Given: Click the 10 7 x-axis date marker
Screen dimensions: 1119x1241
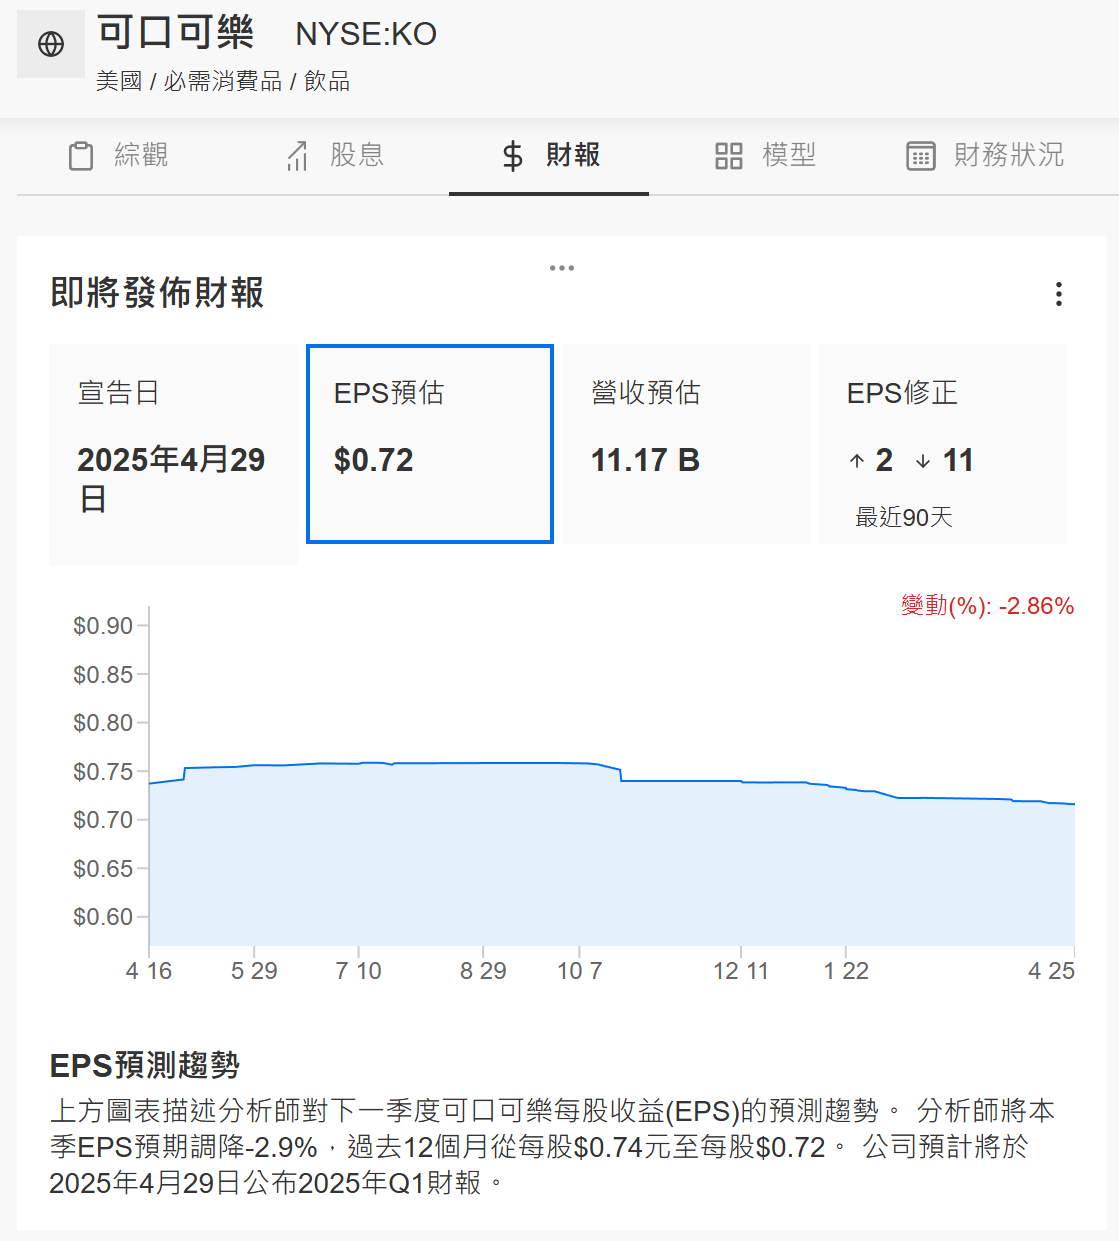Looking at the screenshot, I should [x=579, y=971].
